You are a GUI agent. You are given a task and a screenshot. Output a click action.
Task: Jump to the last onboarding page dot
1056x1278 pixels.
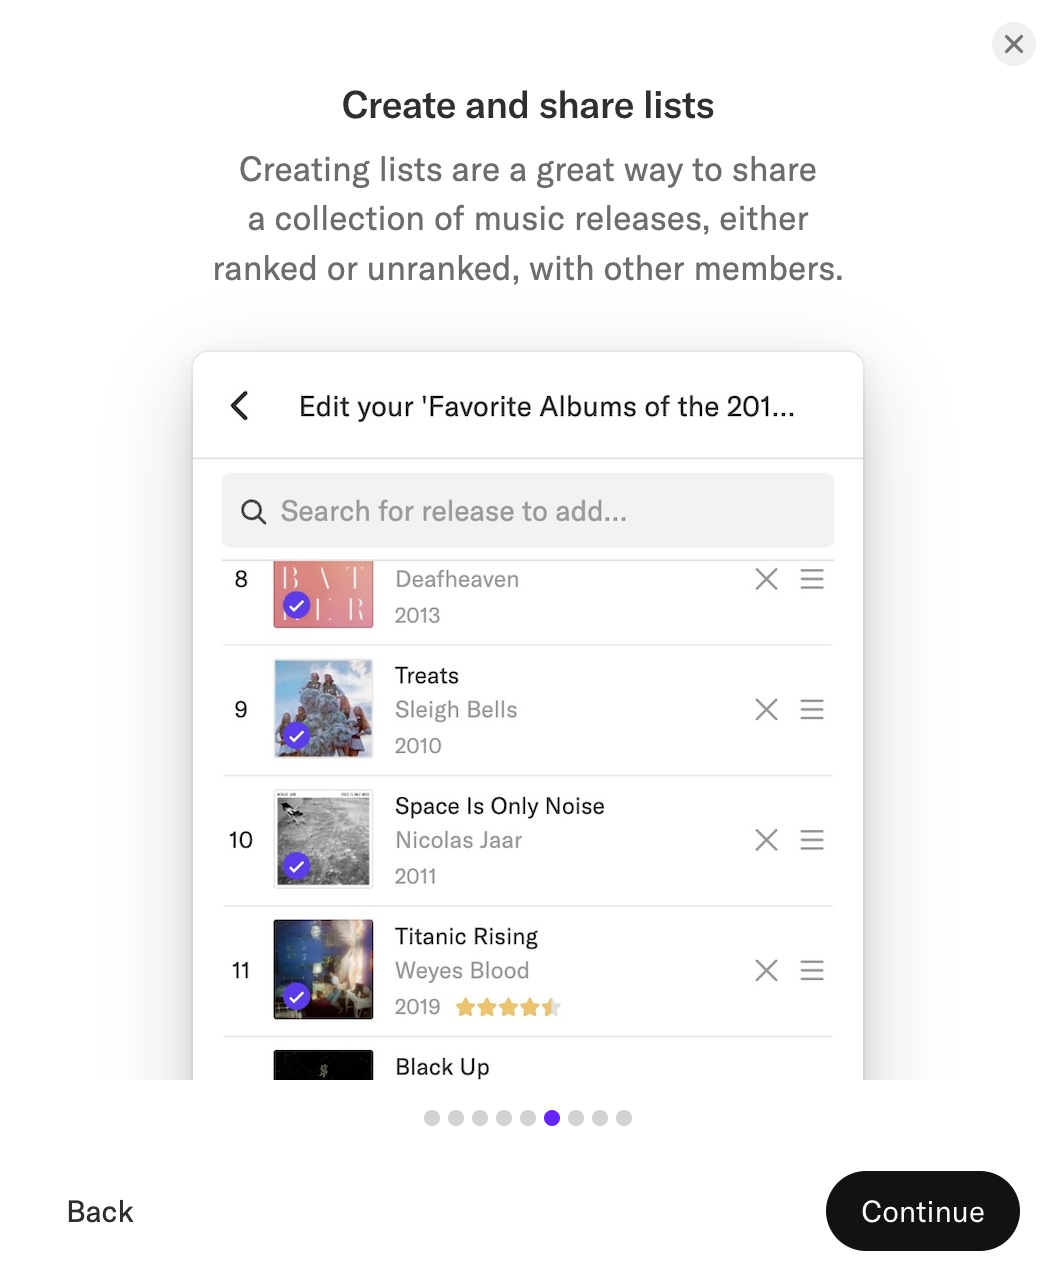(x=624, y=1118)
